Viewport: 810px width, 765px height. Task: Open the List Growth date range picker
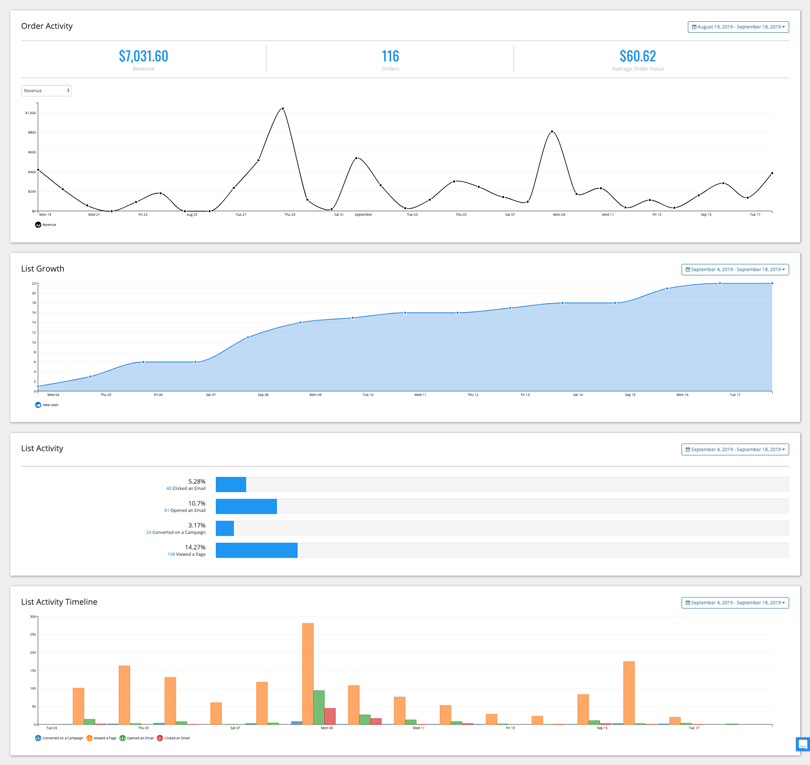coord(735,270)
